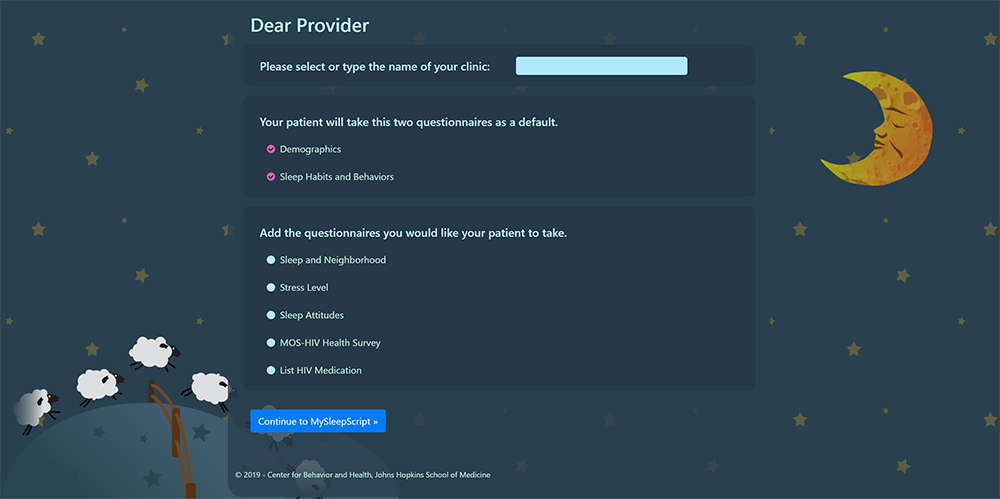Click the "Please select or type" clinic label
The width and height of the screenshot is (1000, 499).
[x=374, y=67]
